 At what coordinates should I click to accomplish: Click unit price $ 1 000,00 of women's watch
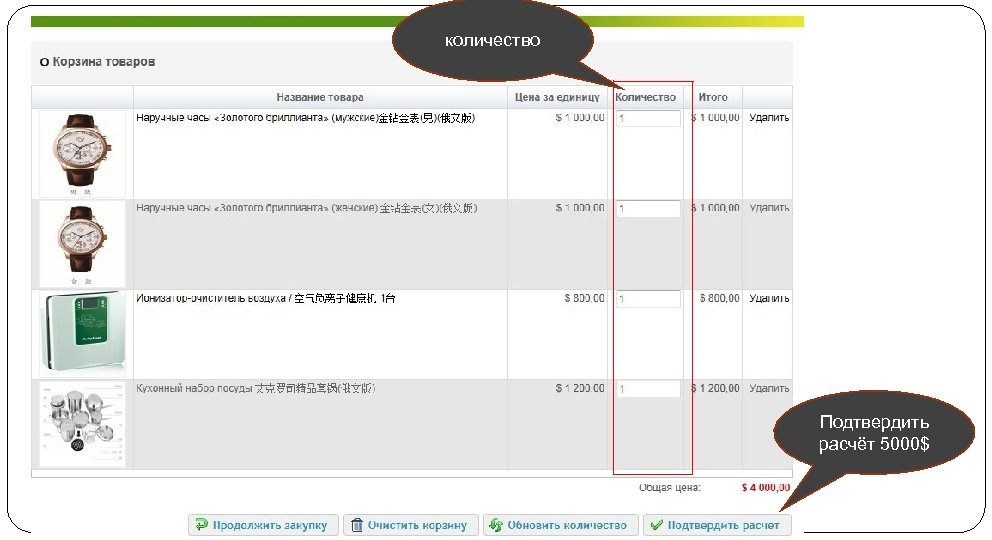580,208
